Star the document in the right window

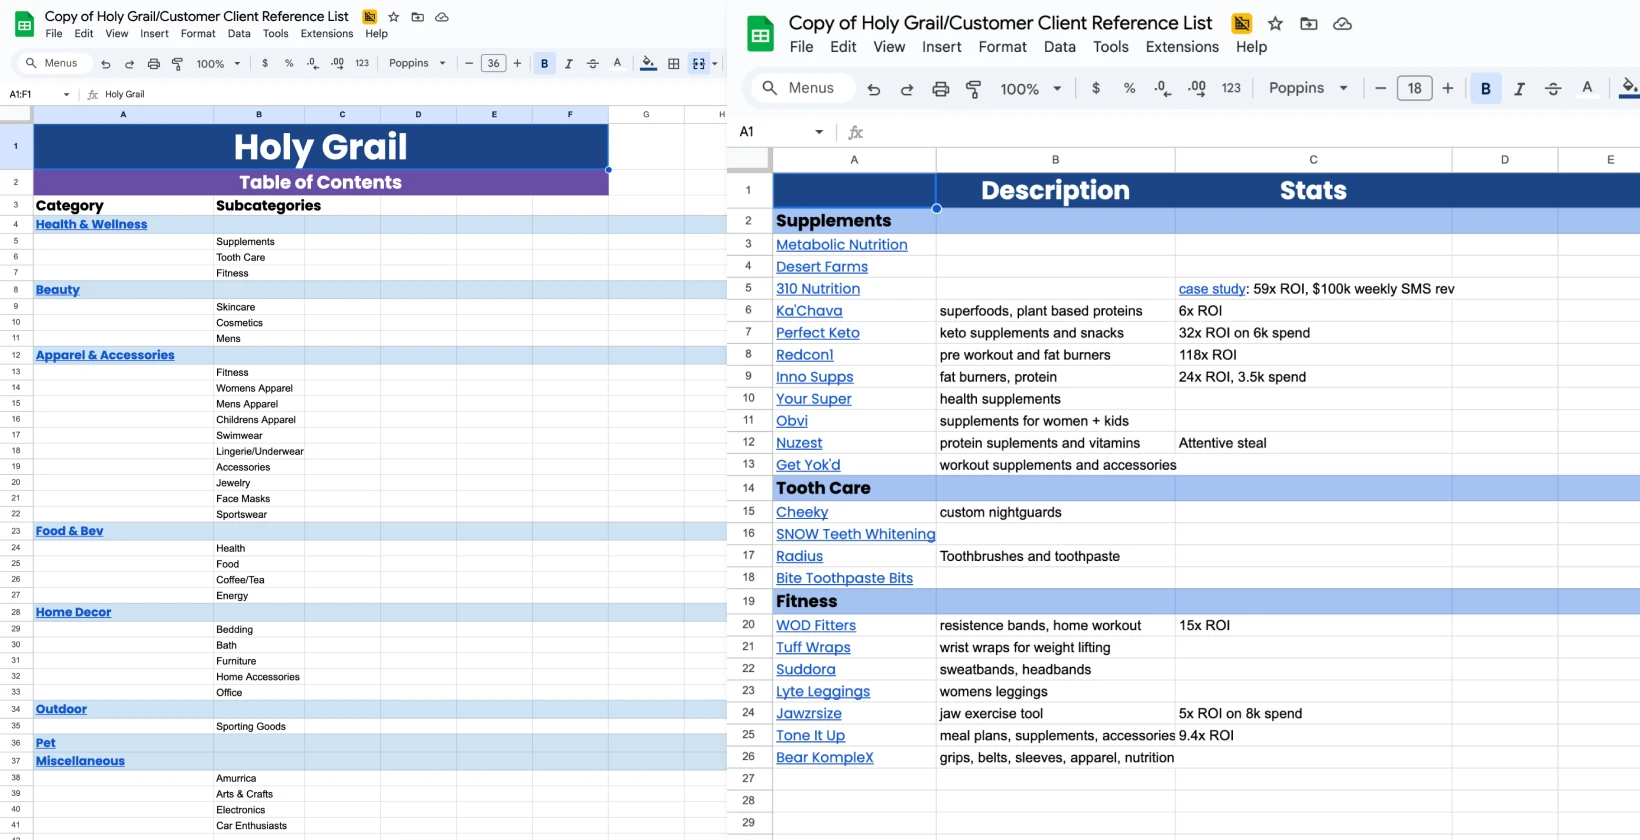pos(1275,23)
